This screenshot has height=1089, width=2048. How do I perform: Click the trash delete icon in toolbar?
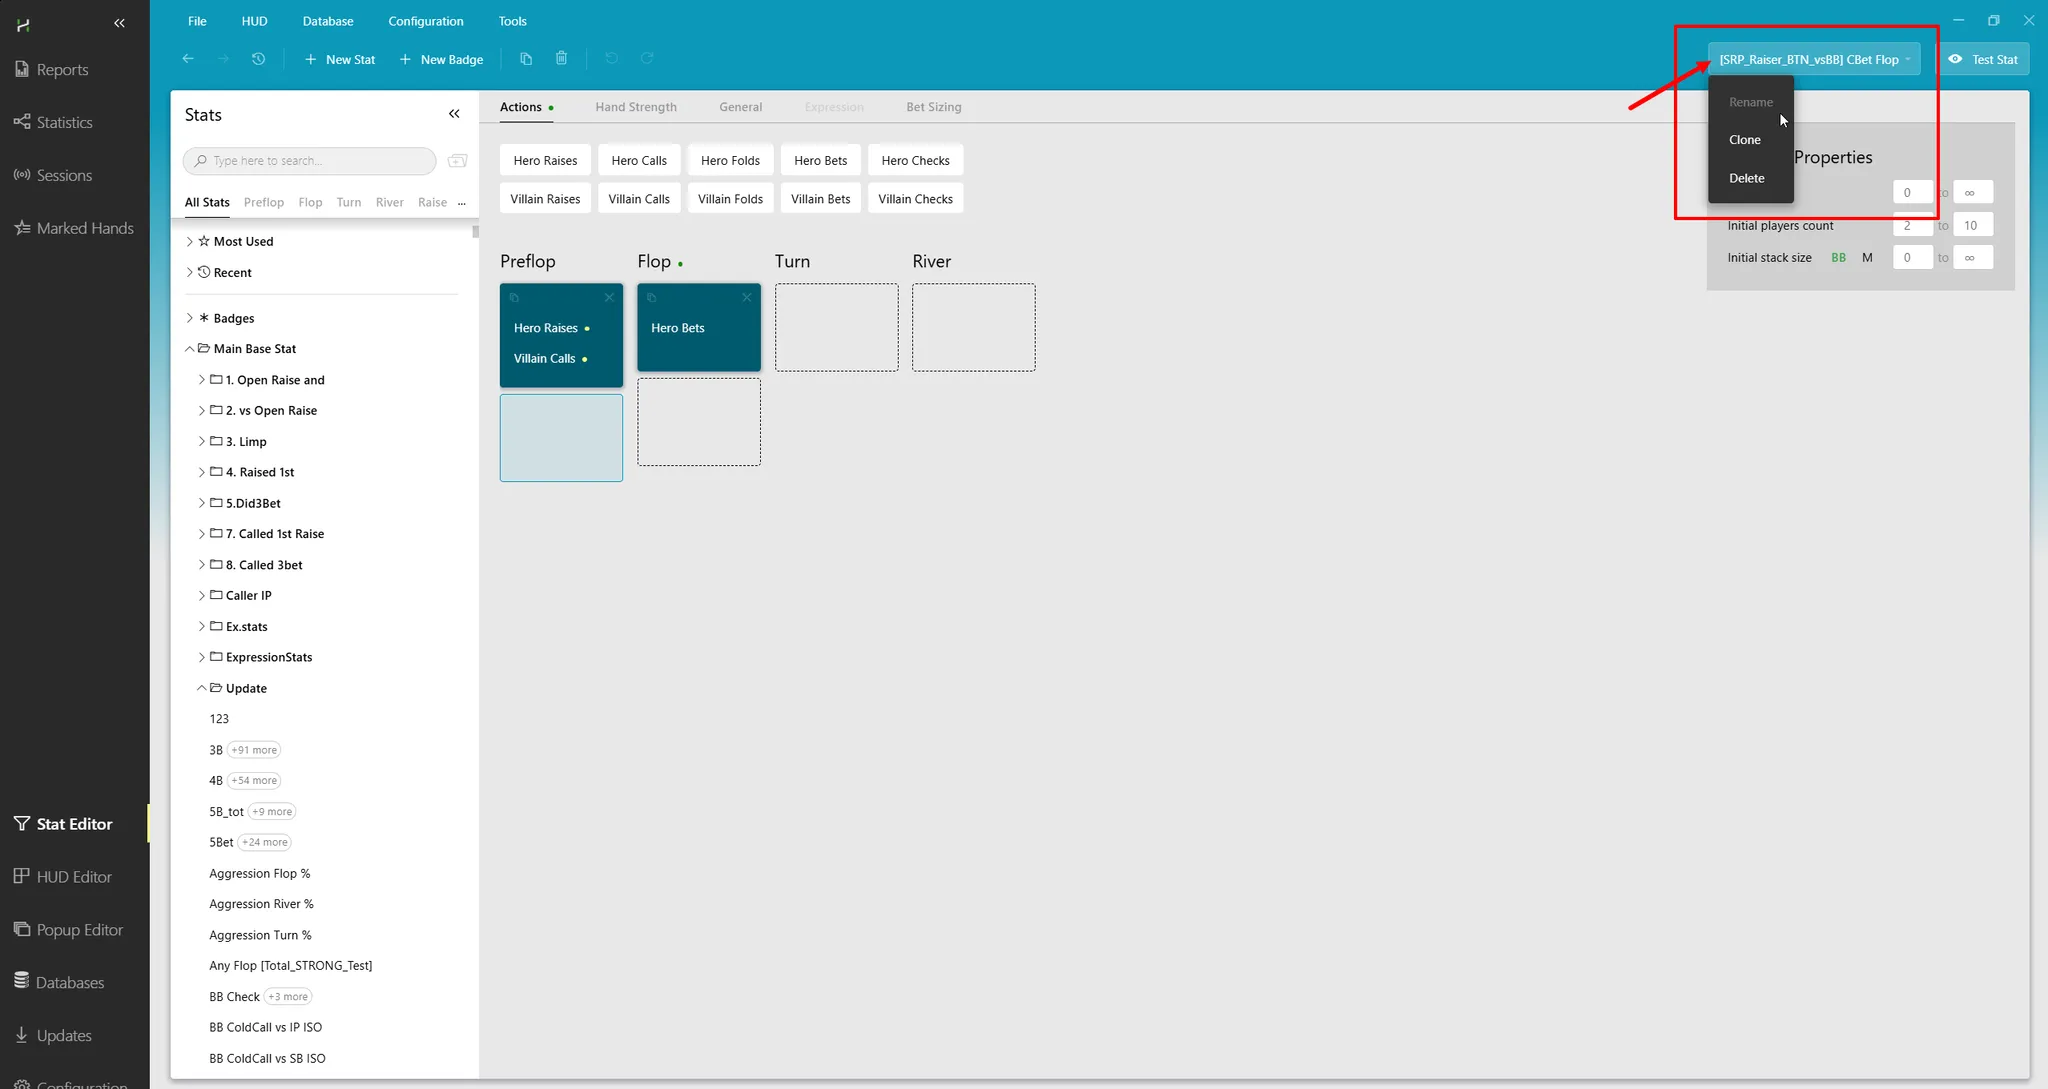[561, 59]
